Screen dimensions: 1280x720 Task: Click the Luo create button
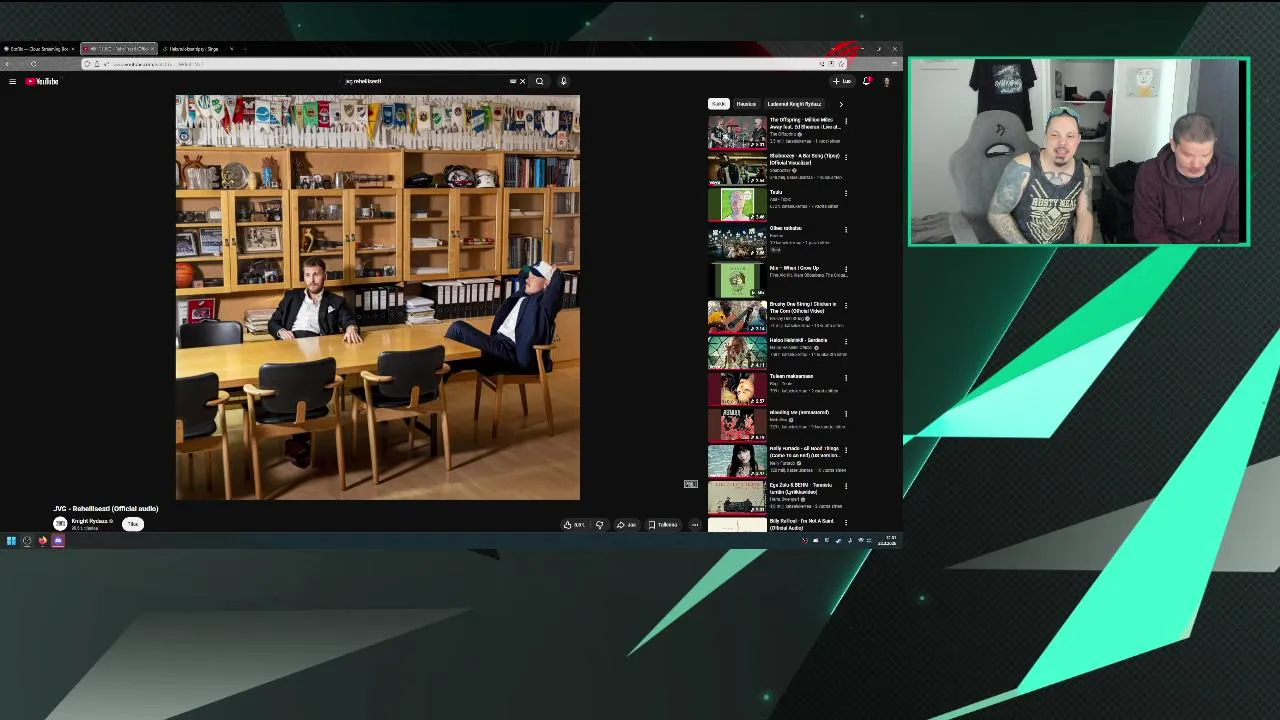[x=842, y=81]
